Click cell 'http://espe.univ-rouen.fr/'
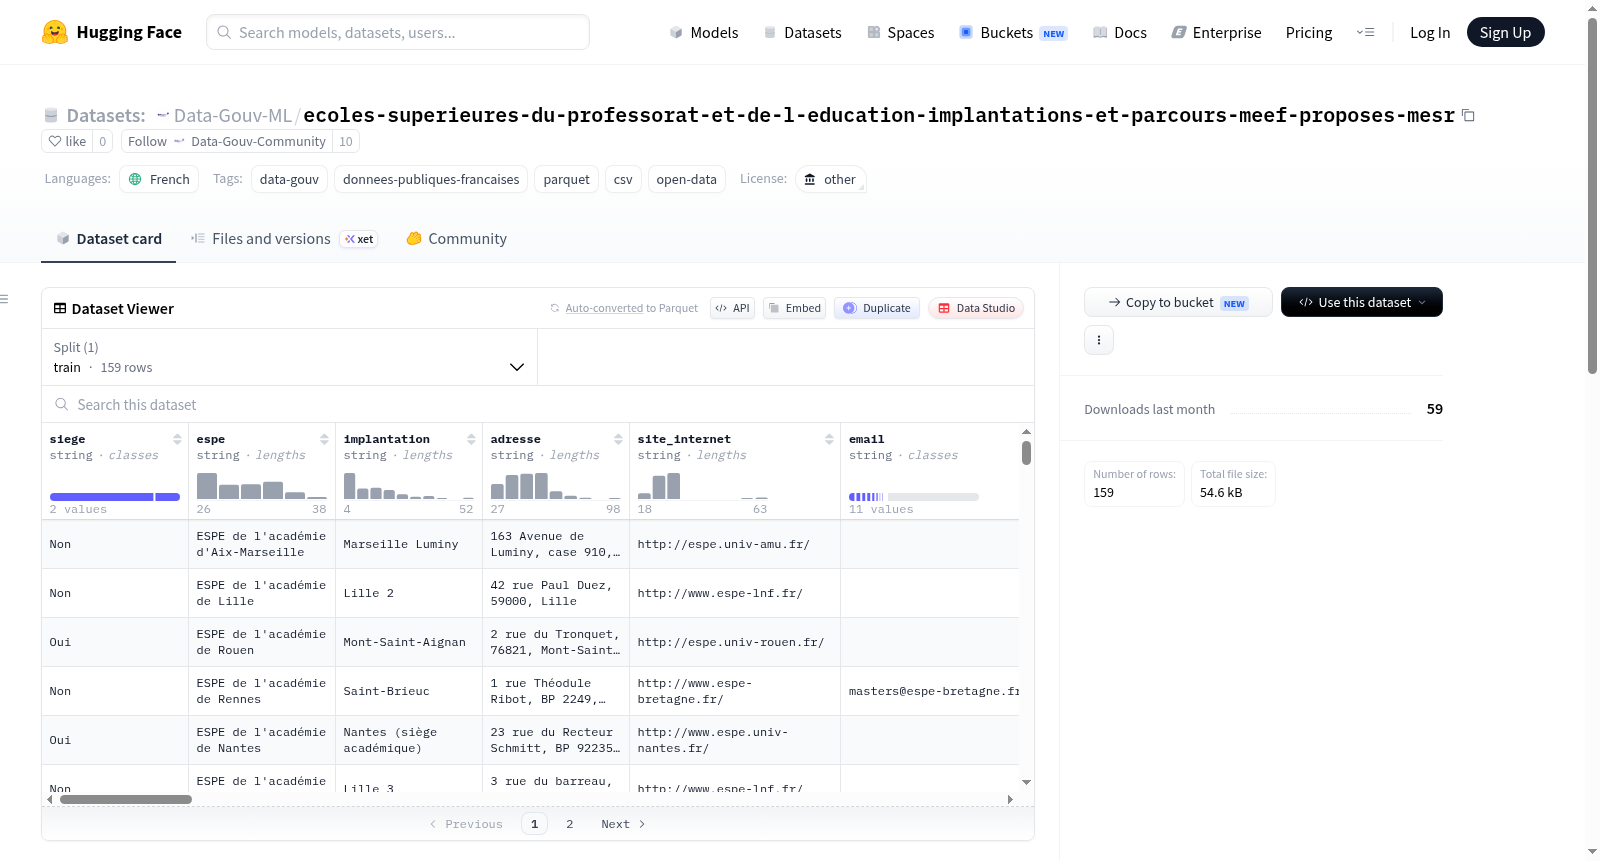The width and height of the screenshot is (1600, 861). click(735, 642)
